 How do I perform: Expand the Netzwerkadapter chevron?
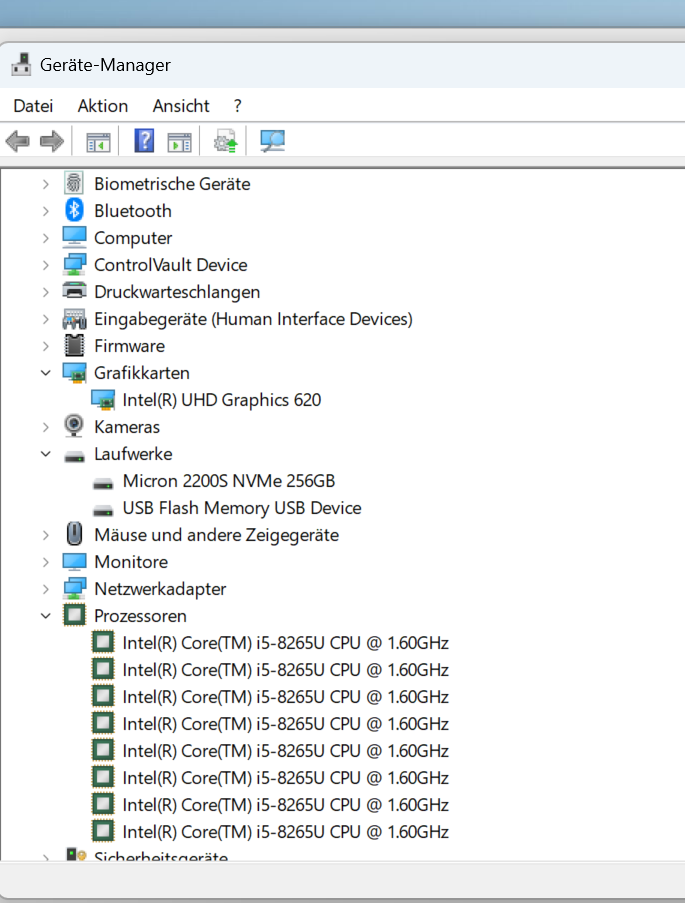coord(46,589)
